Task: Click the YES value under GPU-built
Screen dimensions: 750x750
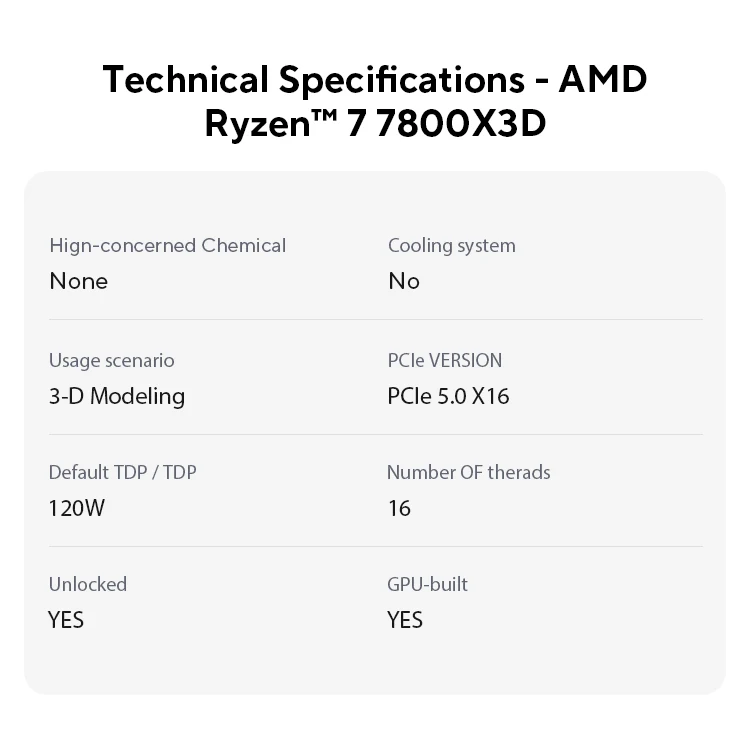Action: pyautogui.click(x=405, y=620)
